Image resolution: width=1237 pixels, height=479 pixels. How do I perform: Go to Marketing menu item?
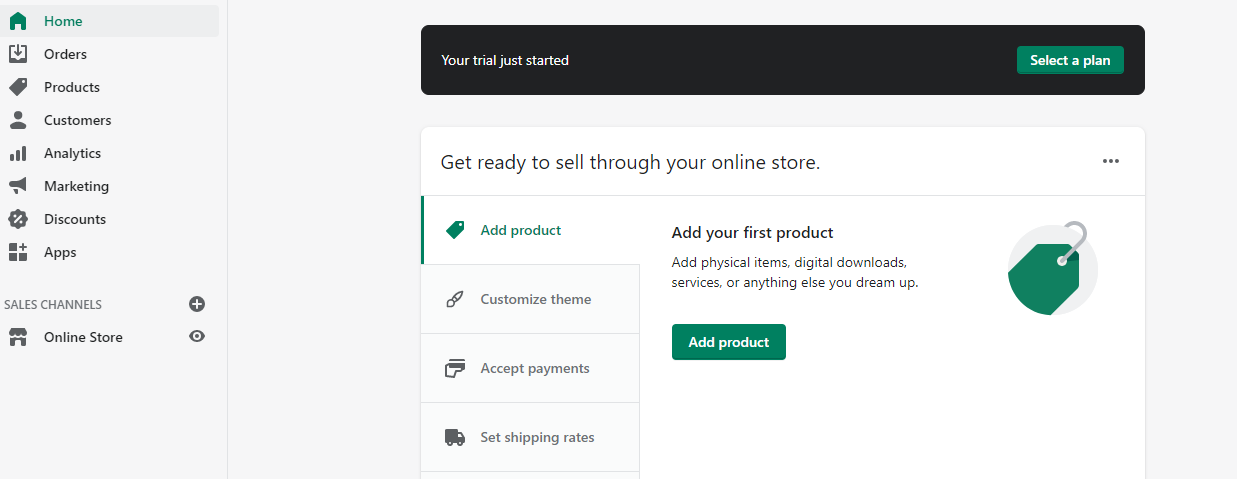coord(76,186)
